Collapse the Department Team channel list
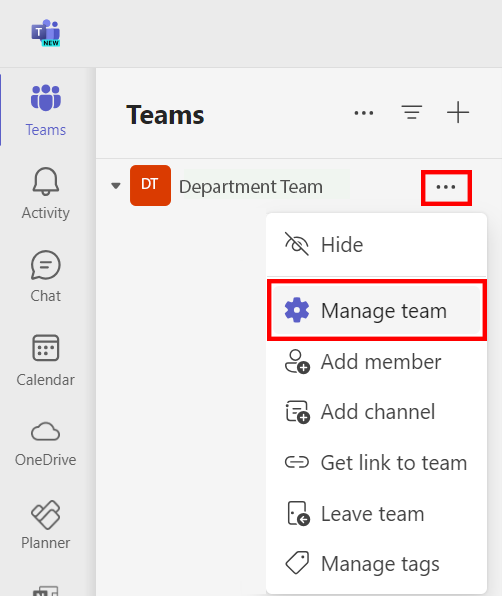The height and width of the screenshot is (596, 502). coord(116,186)
